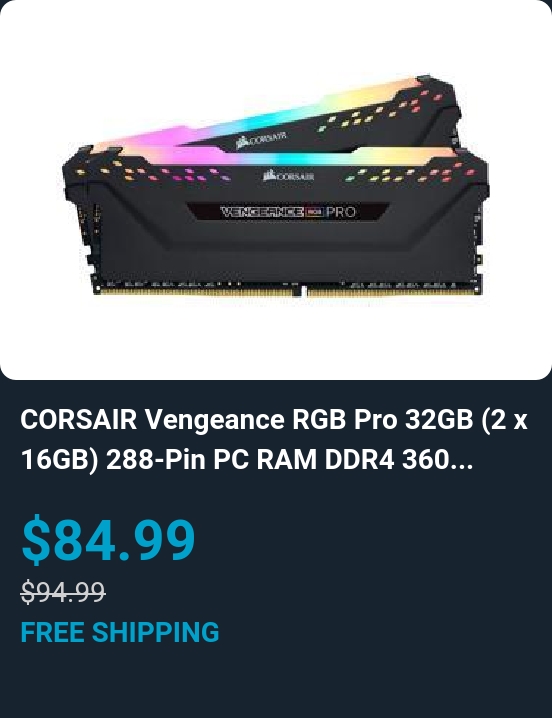Click the "288-Pin PC RAM DDR4" title line
Screen dimensions: 552x718
[250, 460]
